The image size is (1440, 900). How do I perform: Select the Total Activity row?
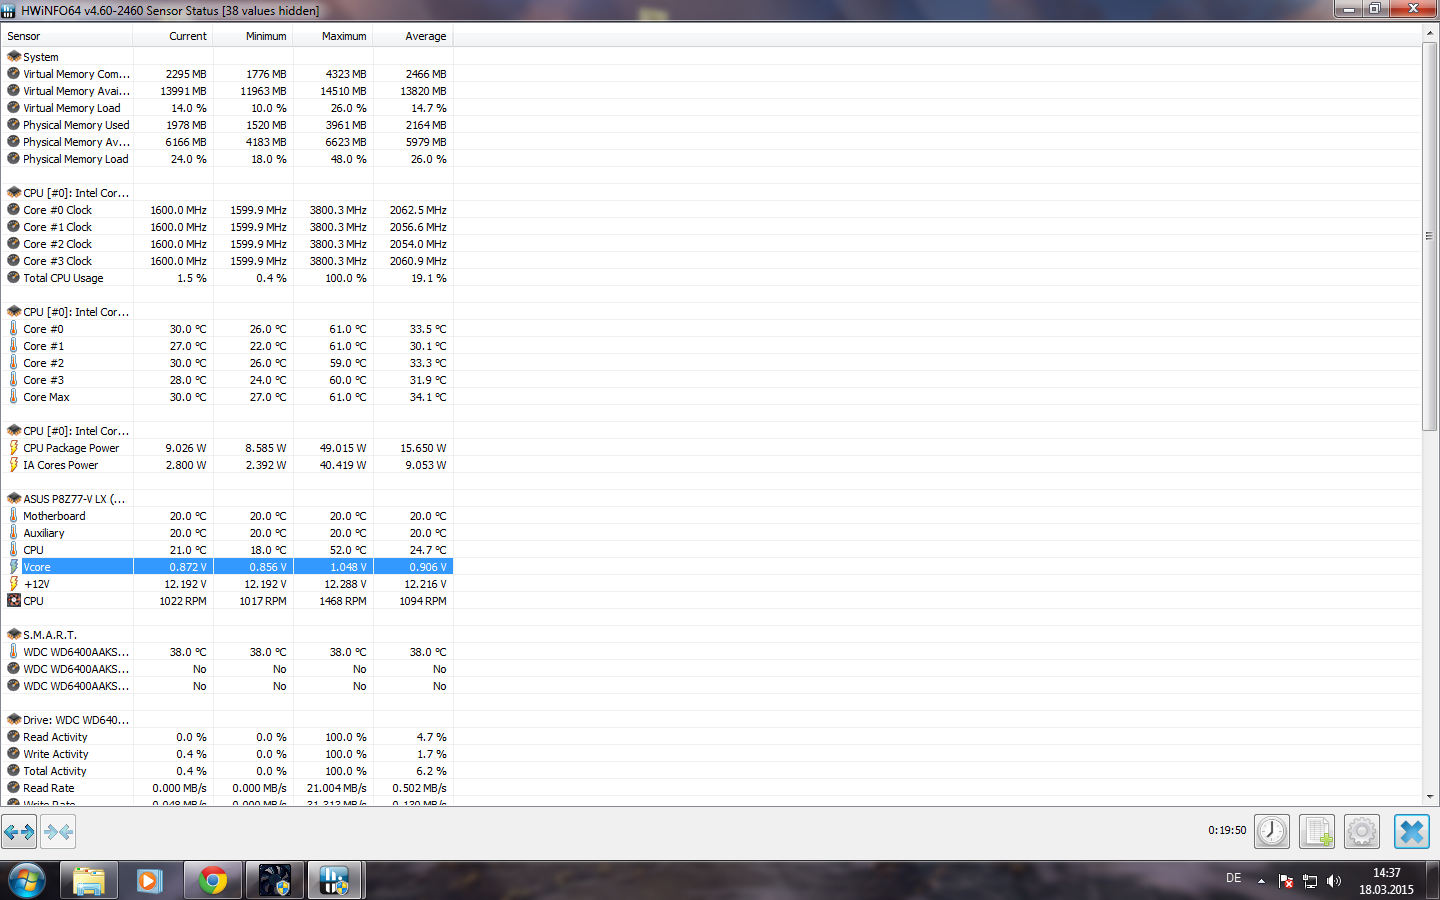pyautogui.click(x=228, y=771)
